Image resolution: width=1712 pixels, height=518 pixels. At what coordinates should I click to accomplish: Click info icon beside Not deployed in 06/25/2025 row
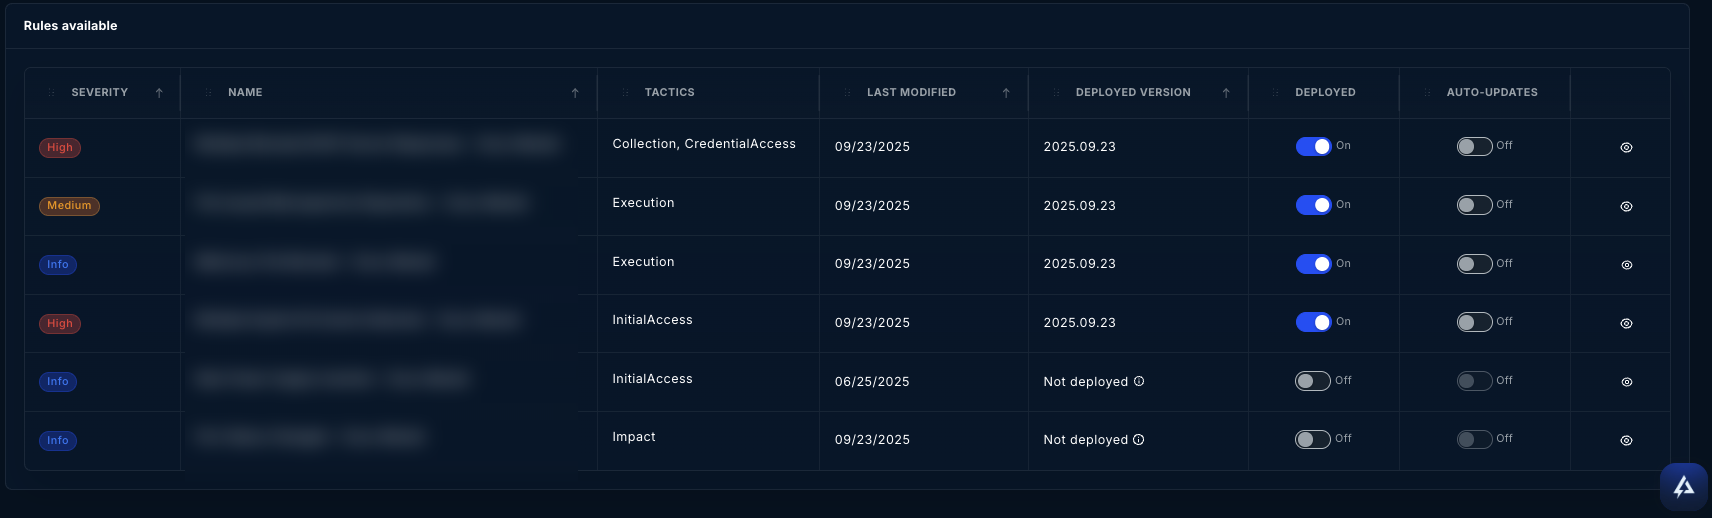pyautogui.click(x=1139, y=381)
